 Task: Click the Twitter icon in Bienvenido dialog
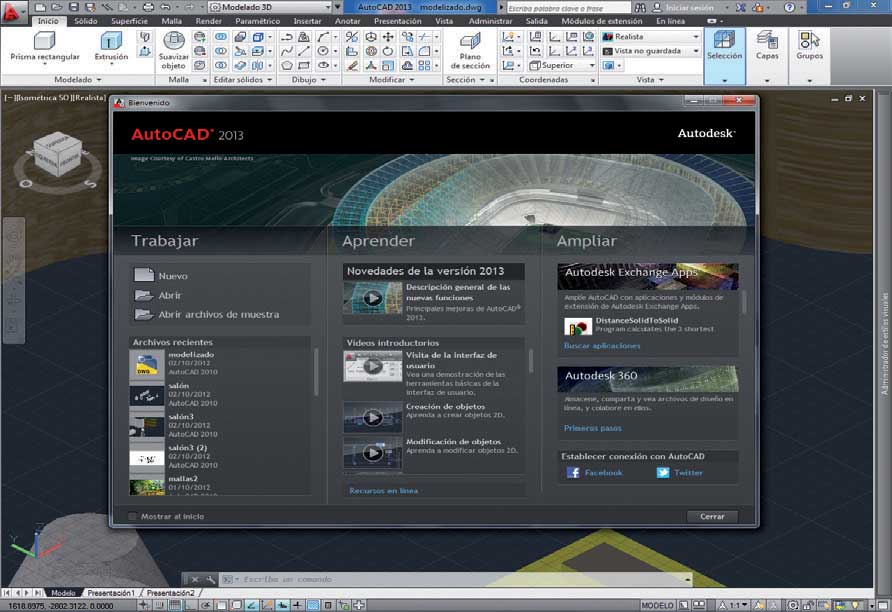tap(663, 473)
